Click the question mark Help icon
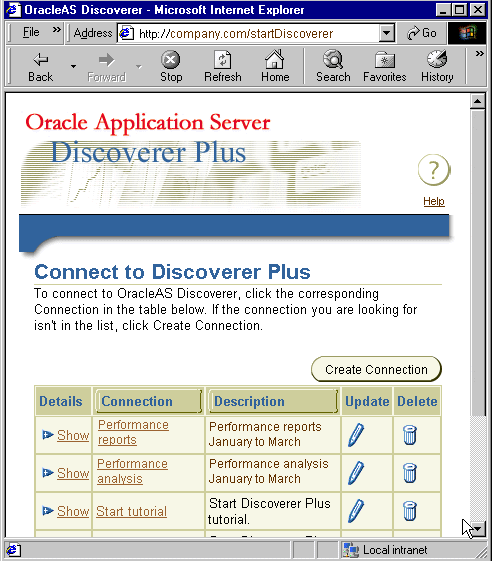The height and width of the screenshot is (561, 492). coord(434,170)
